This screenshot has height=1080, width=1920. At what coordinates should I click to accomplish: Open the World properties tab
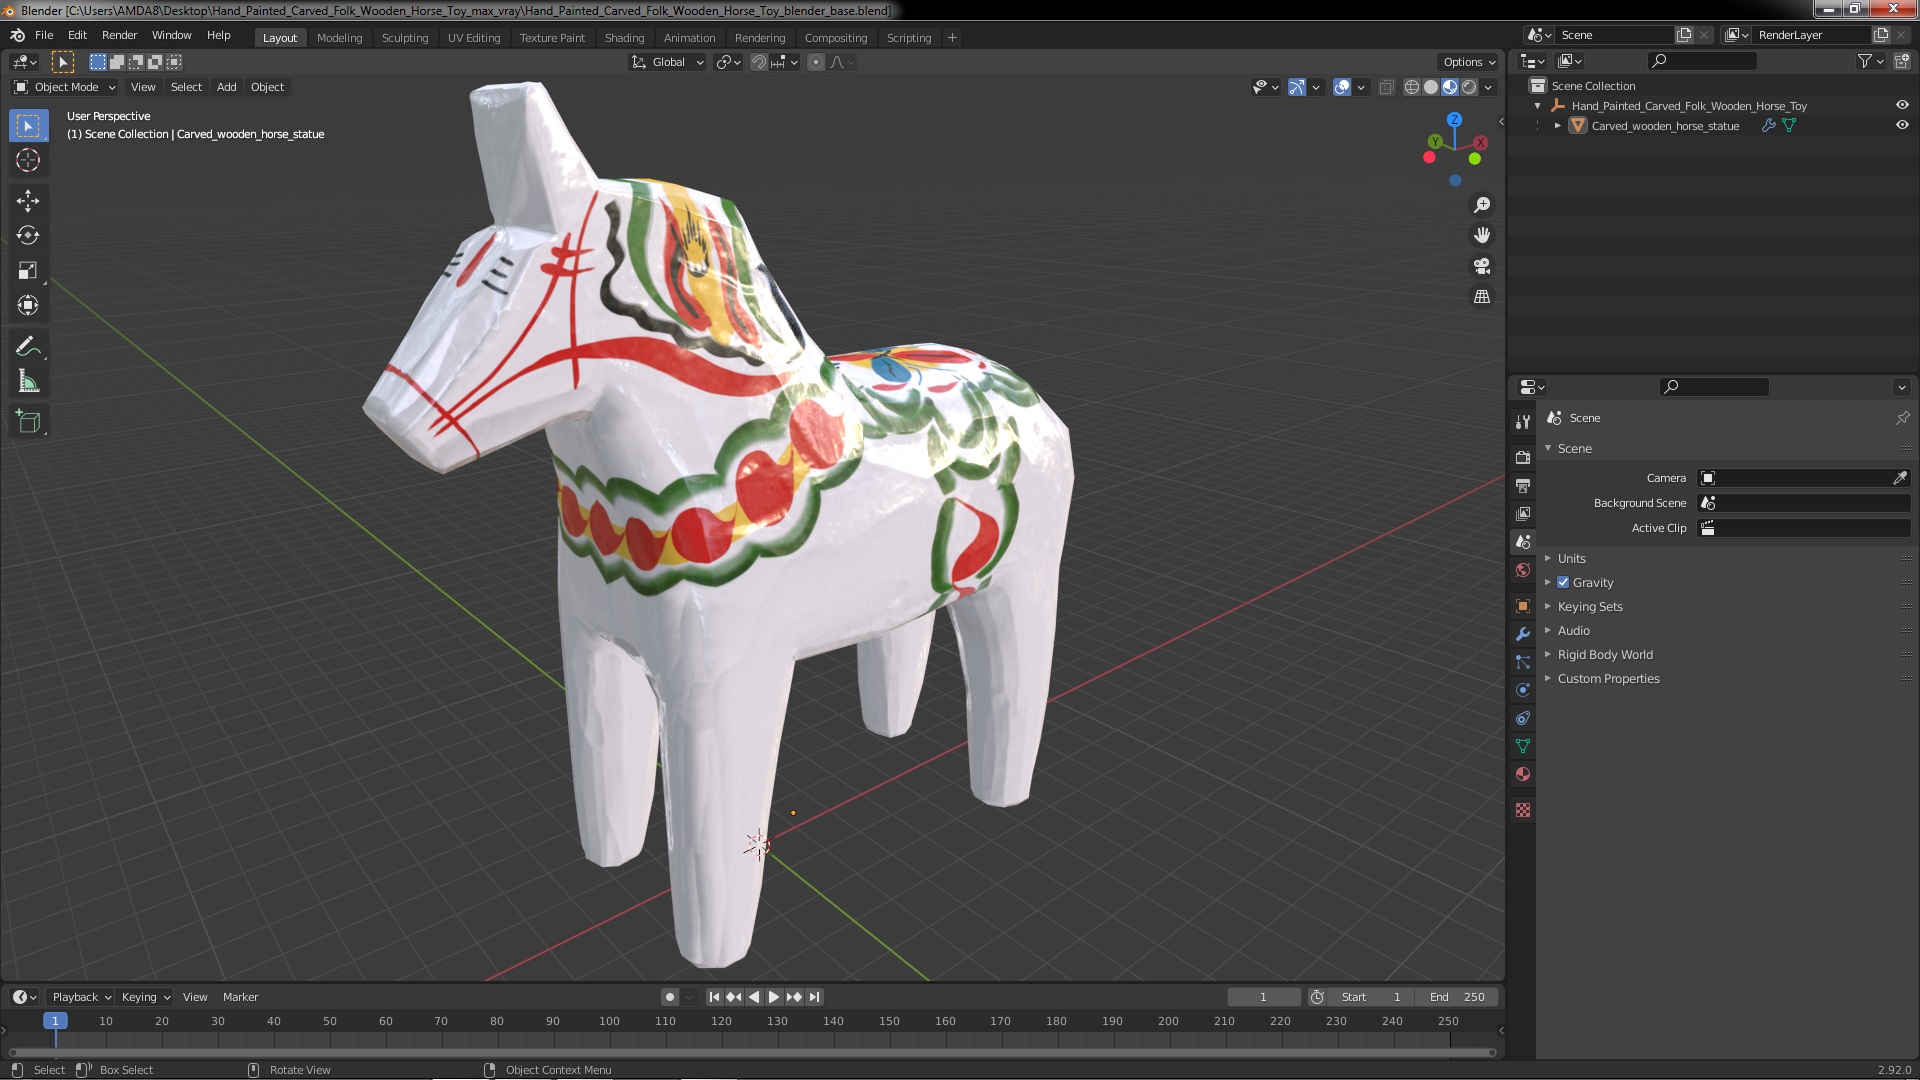pyautogui.click(x=1523, y=570)
